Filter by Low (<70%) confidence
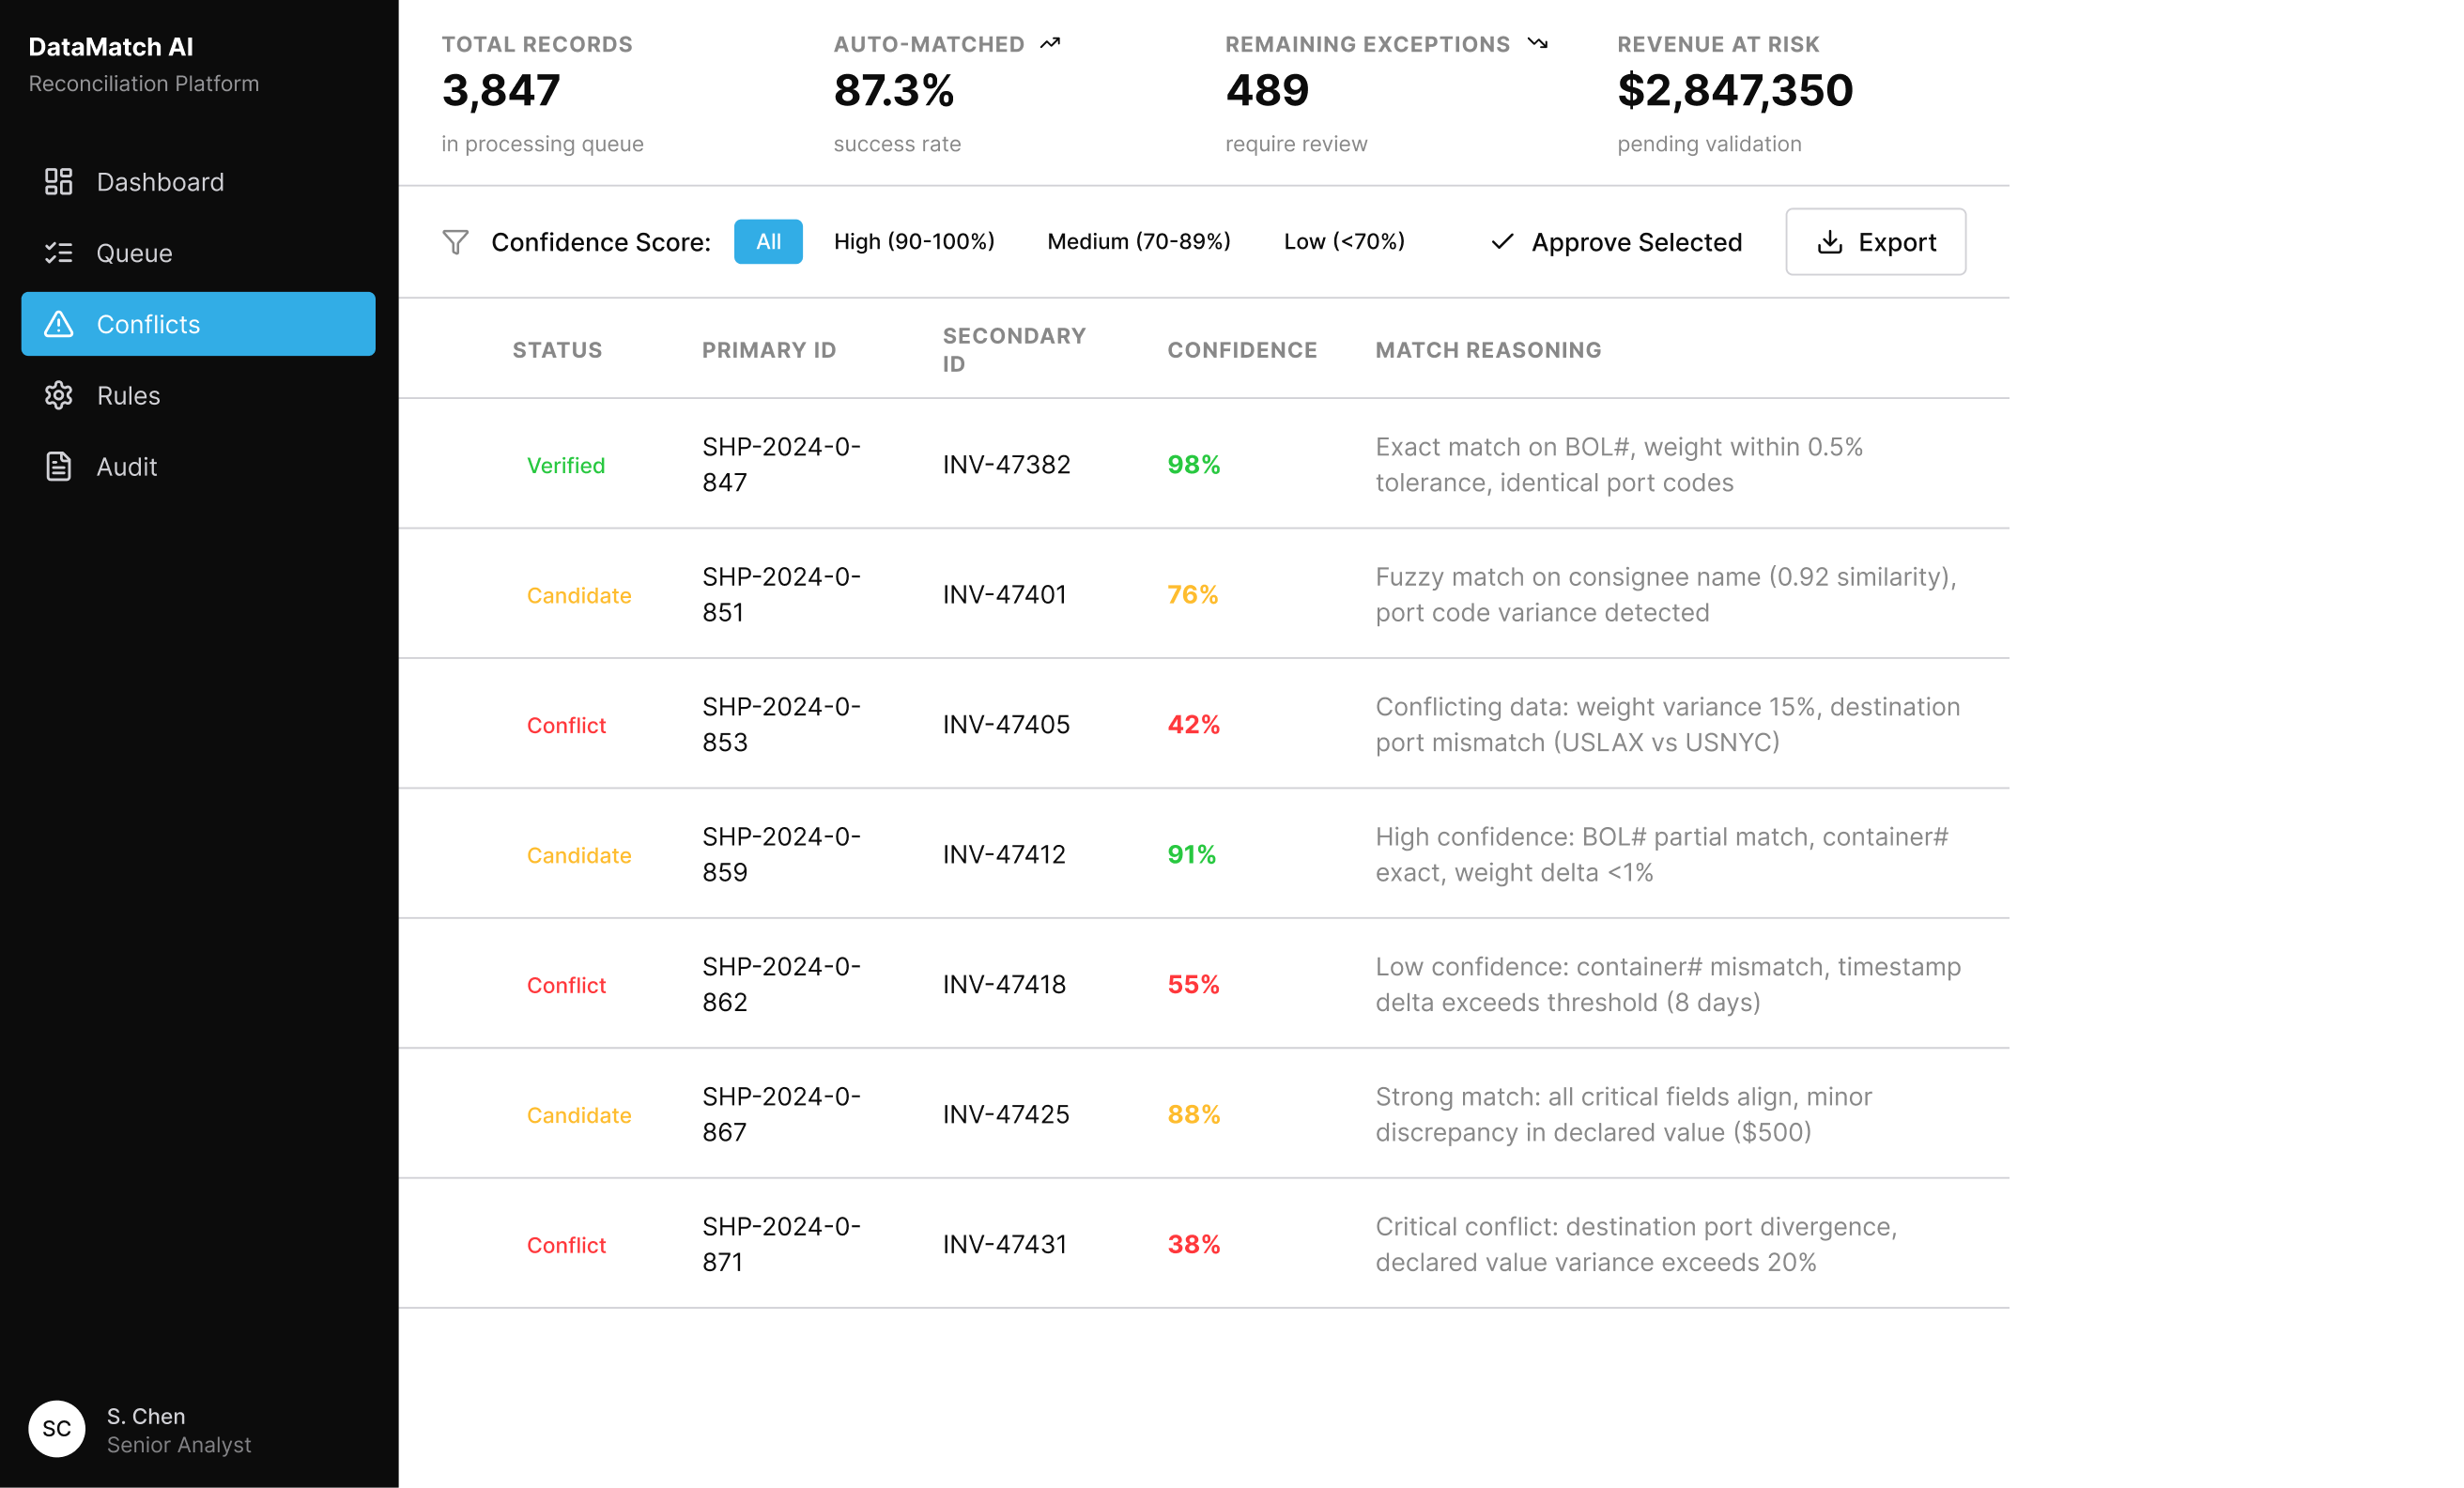The height and width of the screenshot is (1488, 2464). click(x=1343, y=242)
